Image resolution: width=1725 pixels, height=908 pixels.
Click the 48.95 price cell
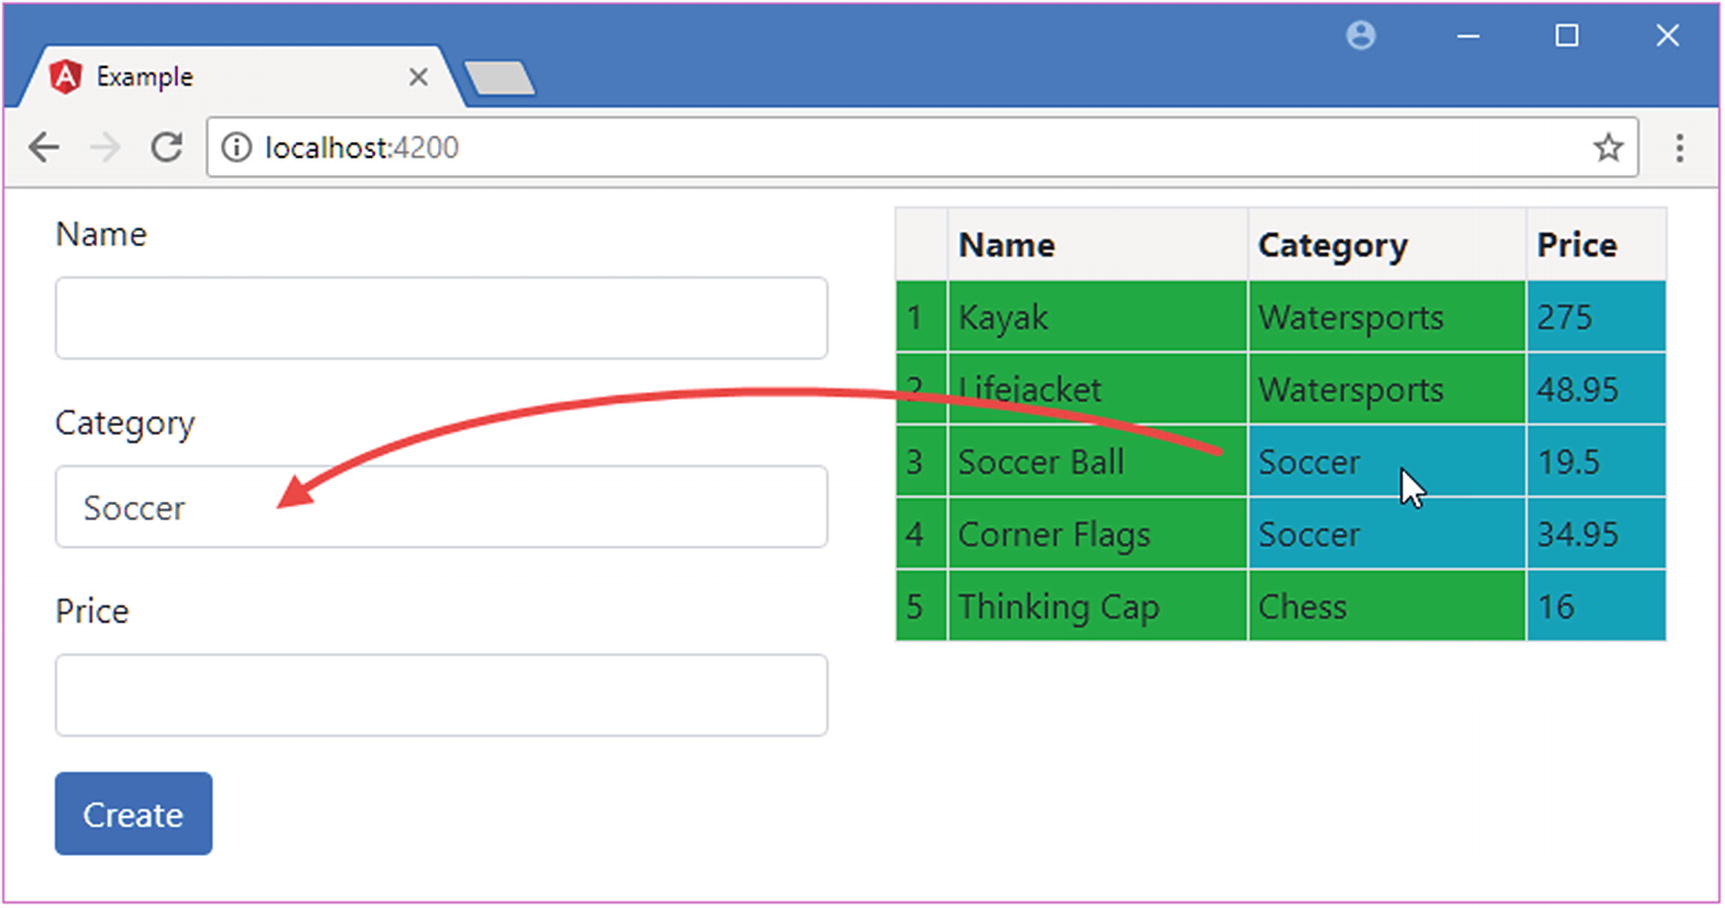click(x=1596, y=389)
